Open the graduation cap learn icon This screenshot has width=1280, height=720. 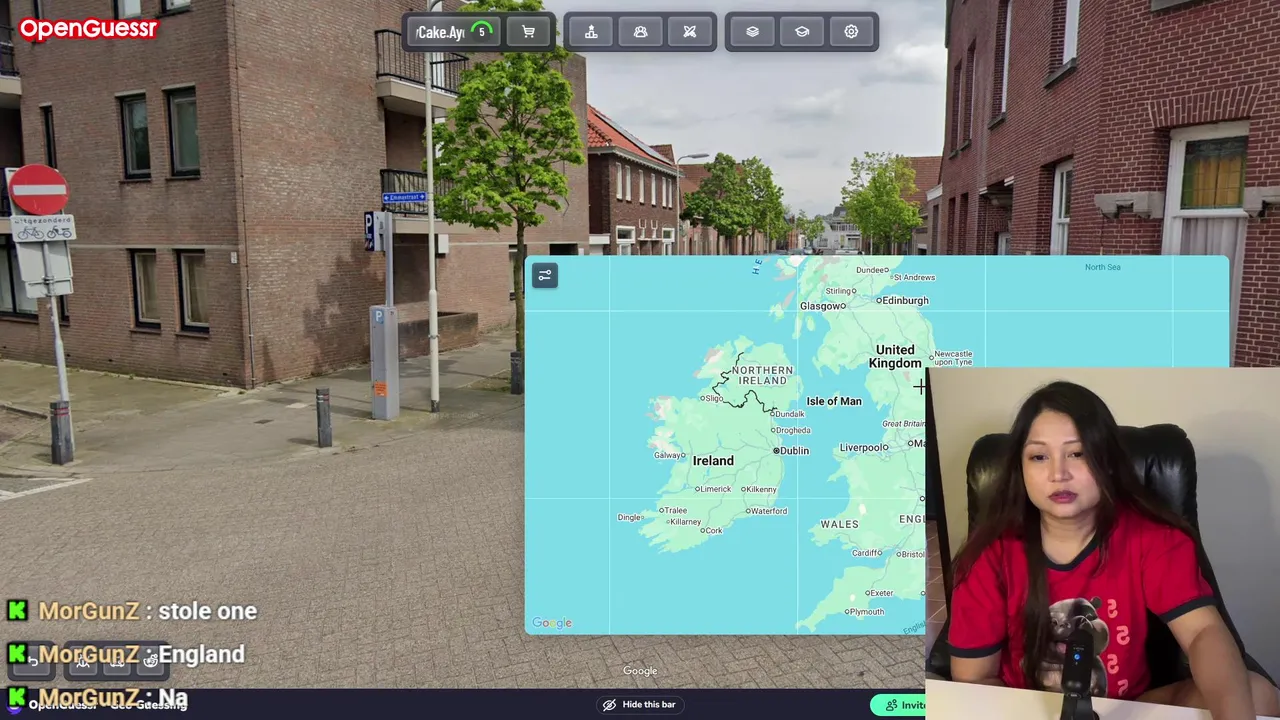801,32
